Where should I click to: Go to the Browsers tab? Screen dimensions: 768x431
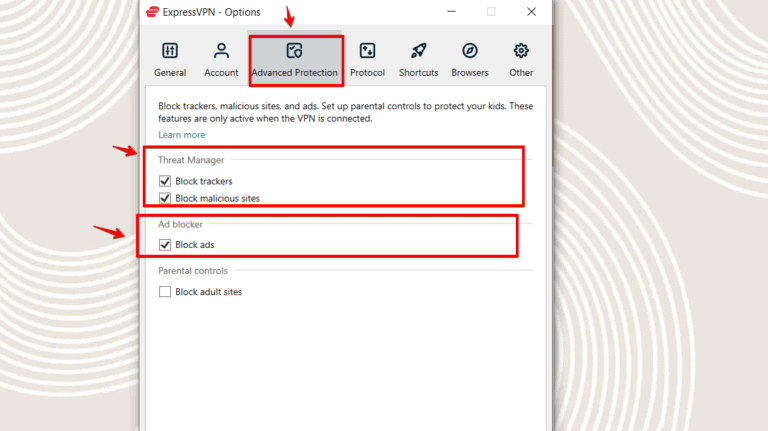tap(470, 60)
